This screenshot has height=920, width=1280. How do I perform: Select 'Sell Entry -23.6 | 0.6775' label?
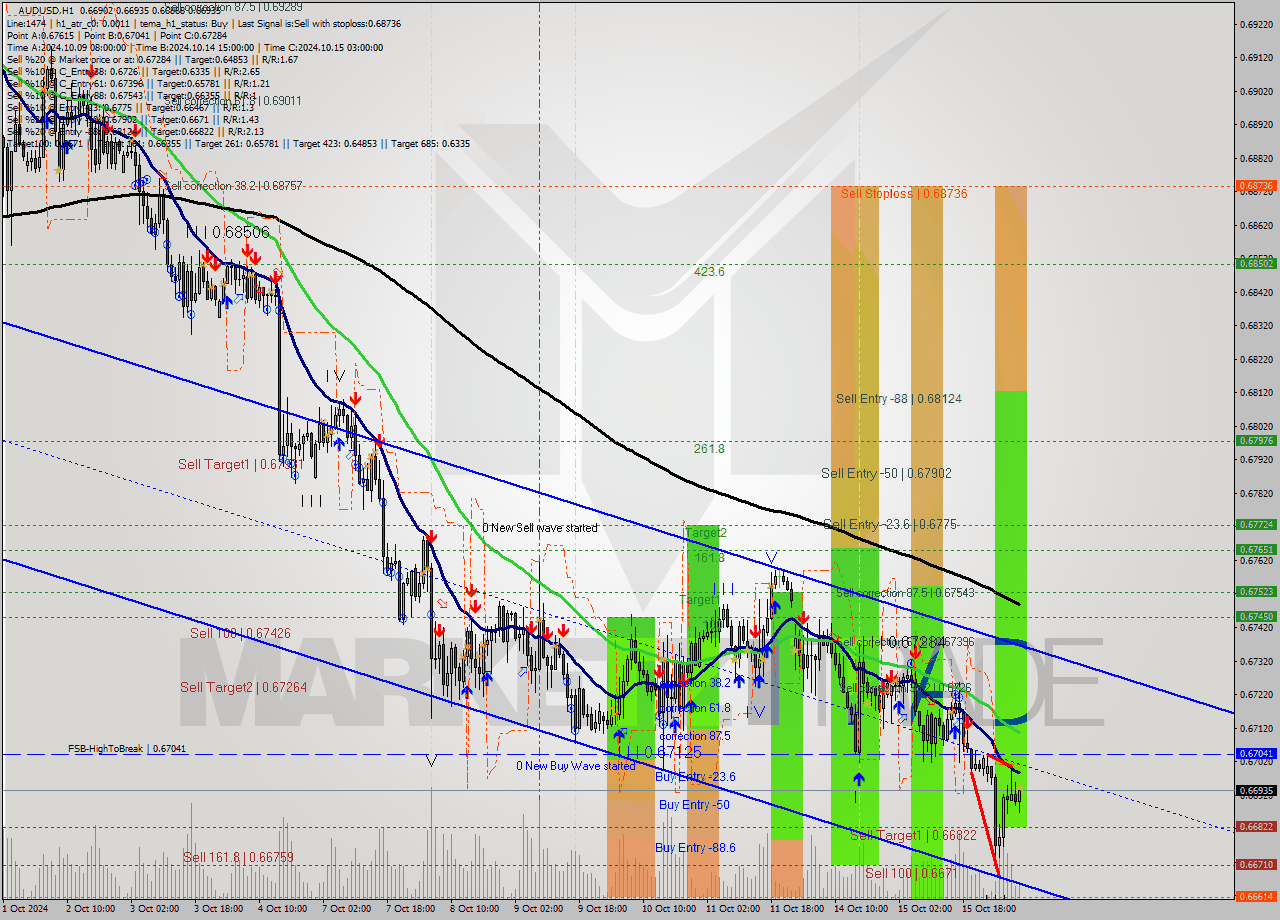click(x=891, y=523)
